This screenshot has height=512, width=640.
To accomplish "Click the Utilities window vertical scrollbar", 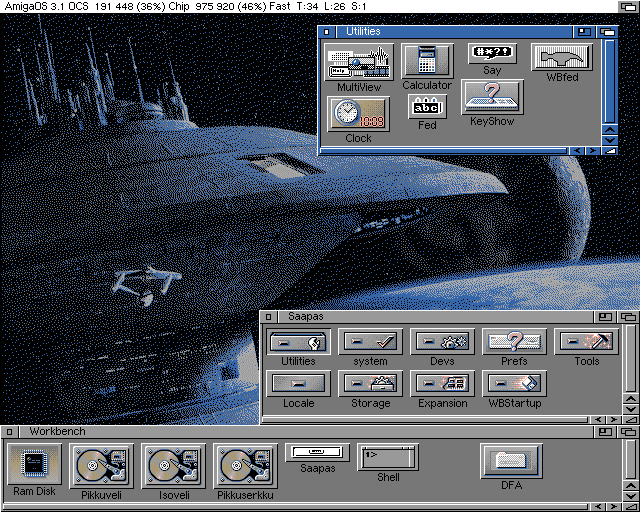I will 610,82.
